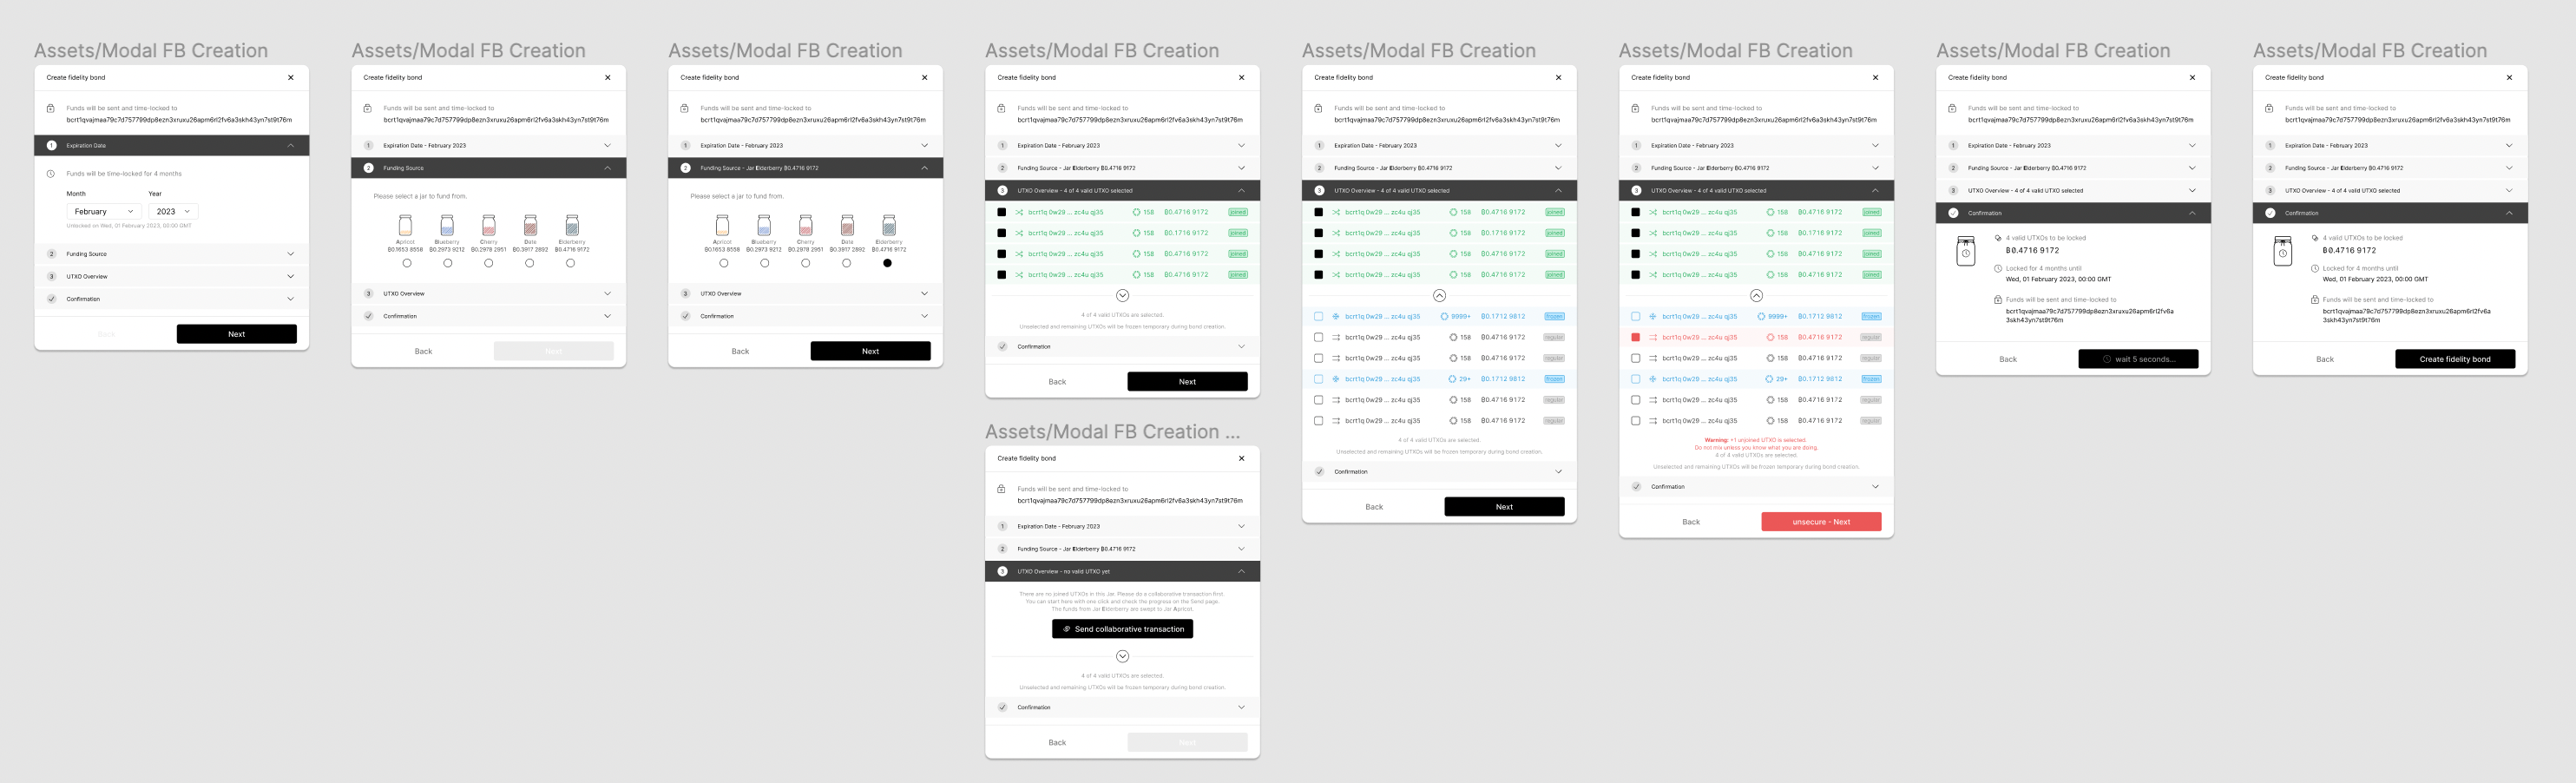Collapse the dark Confirmation chevron in the Create modal
The height and width of the screenshot is (783, 2576).
pyautogui.click(x=2509, y=213)
